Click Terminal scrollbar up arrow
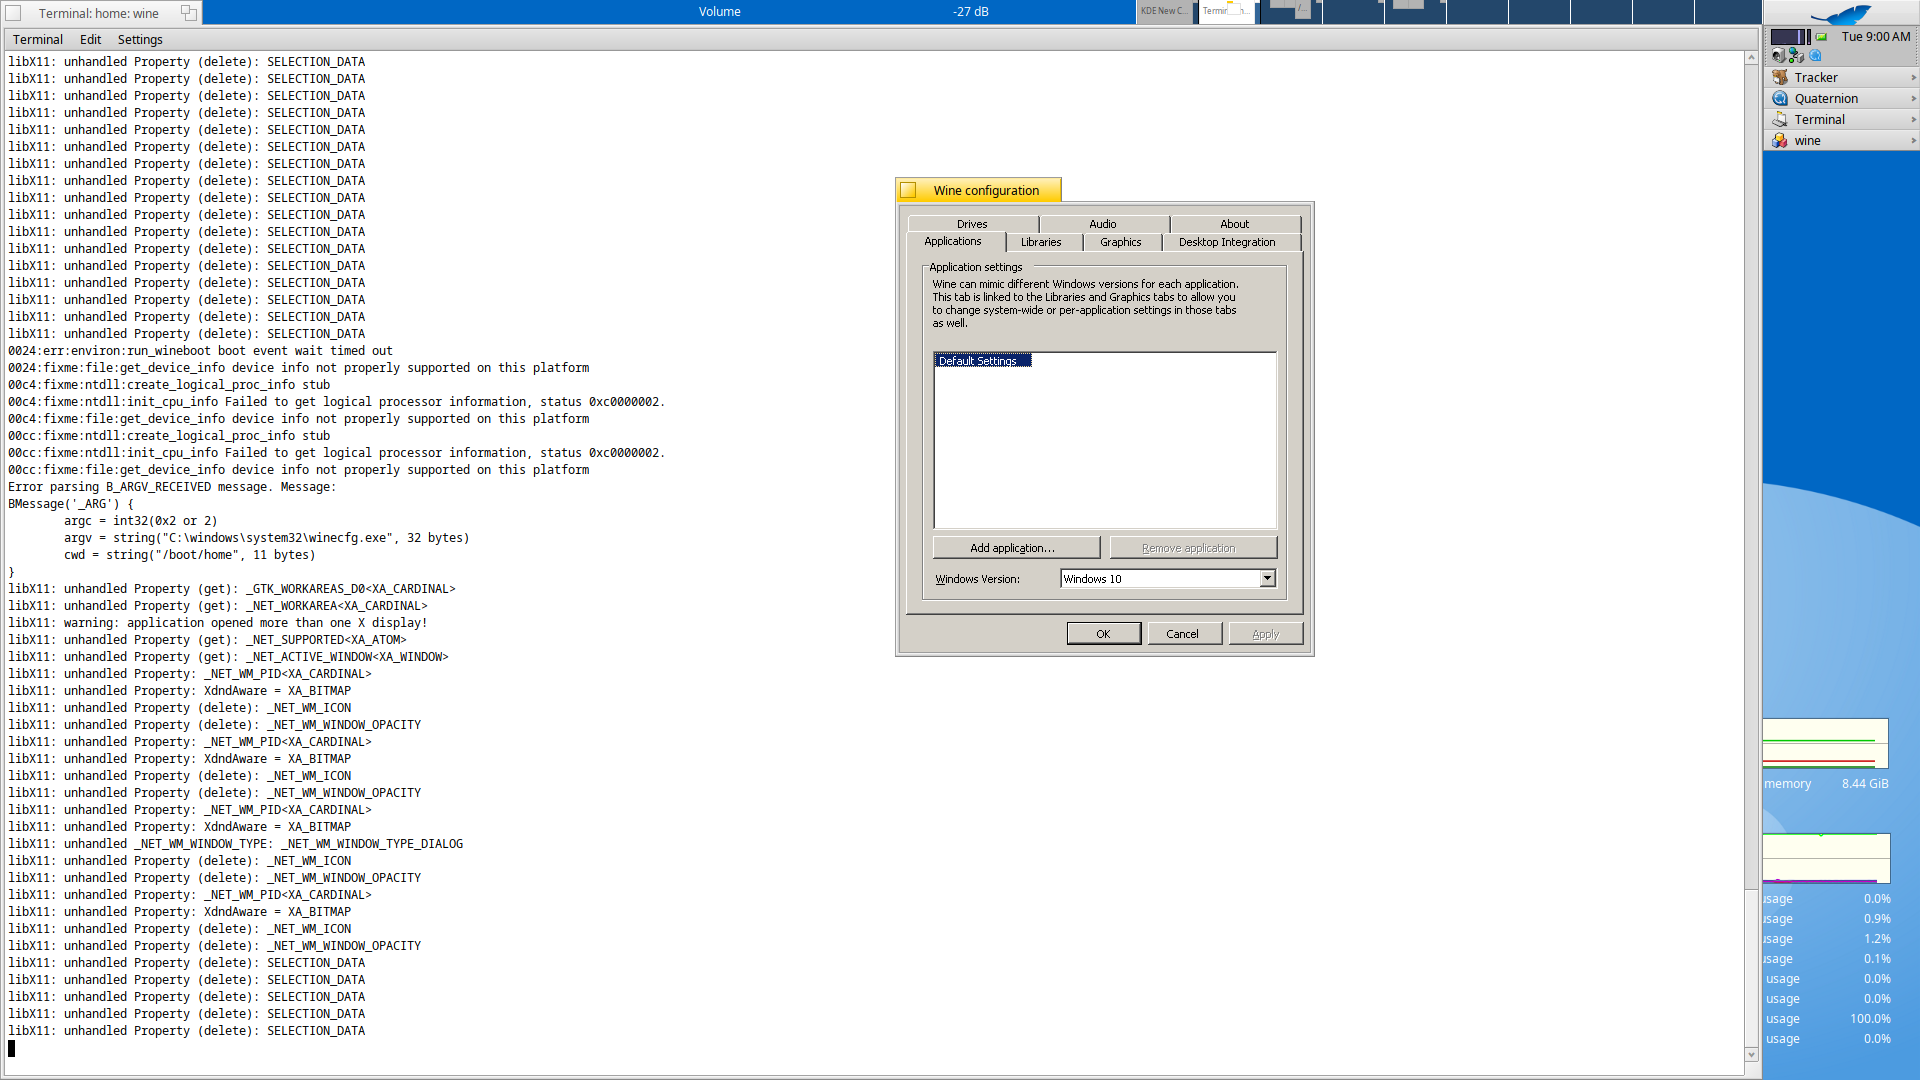 1751,58
